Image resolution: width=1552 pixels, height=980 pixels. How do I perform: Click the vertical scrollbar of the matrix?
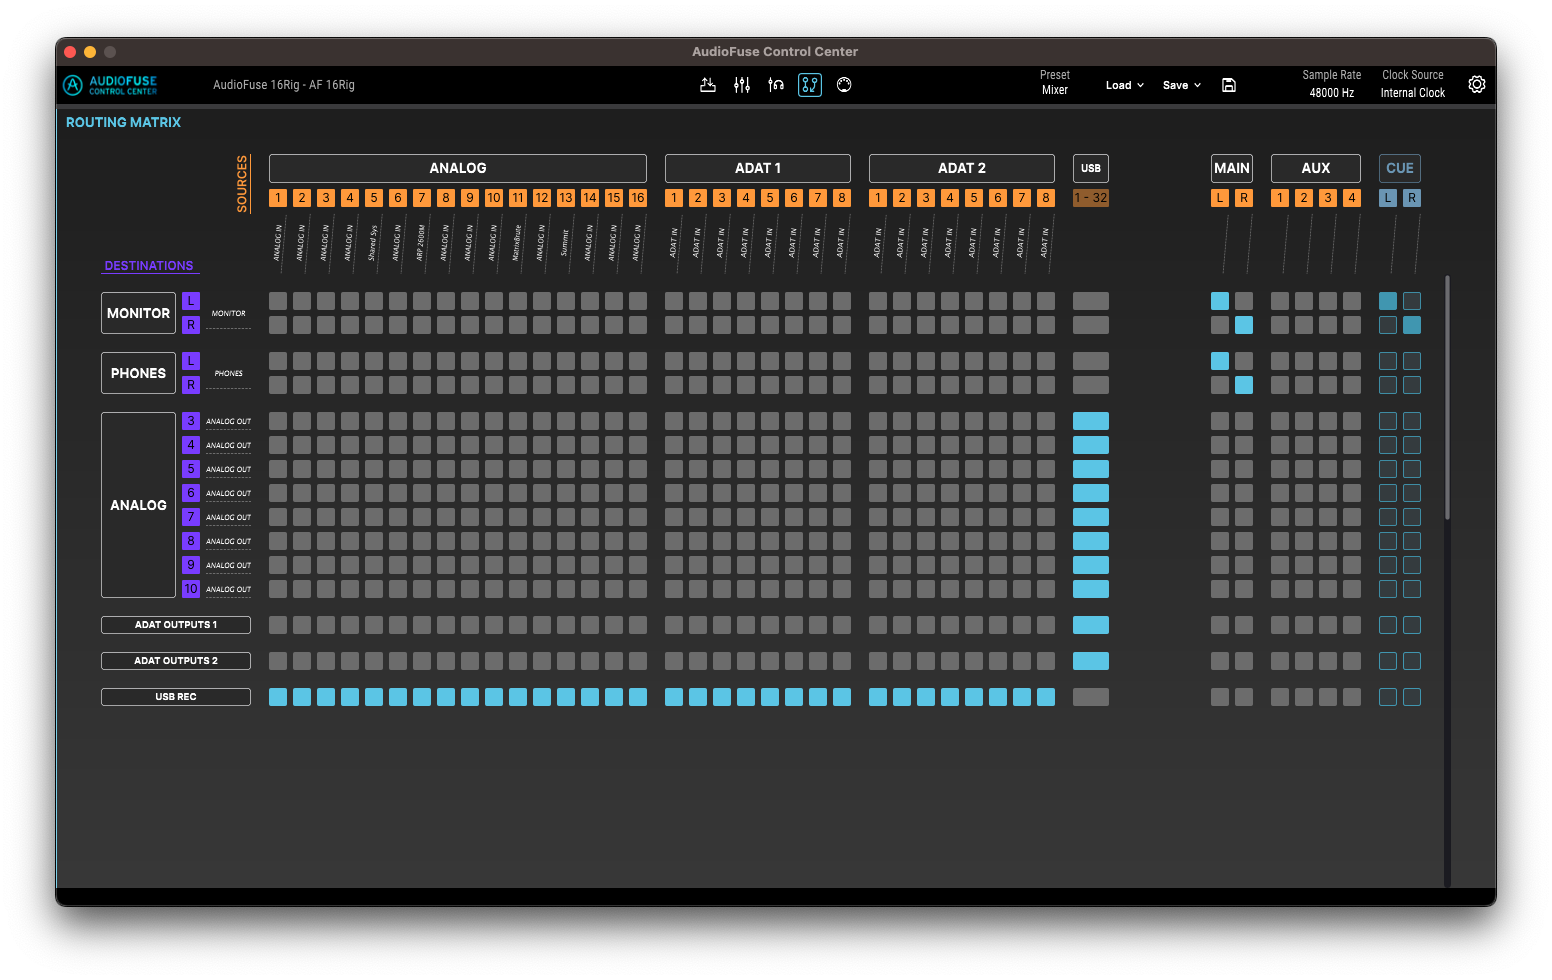(x=1447, y=398)
